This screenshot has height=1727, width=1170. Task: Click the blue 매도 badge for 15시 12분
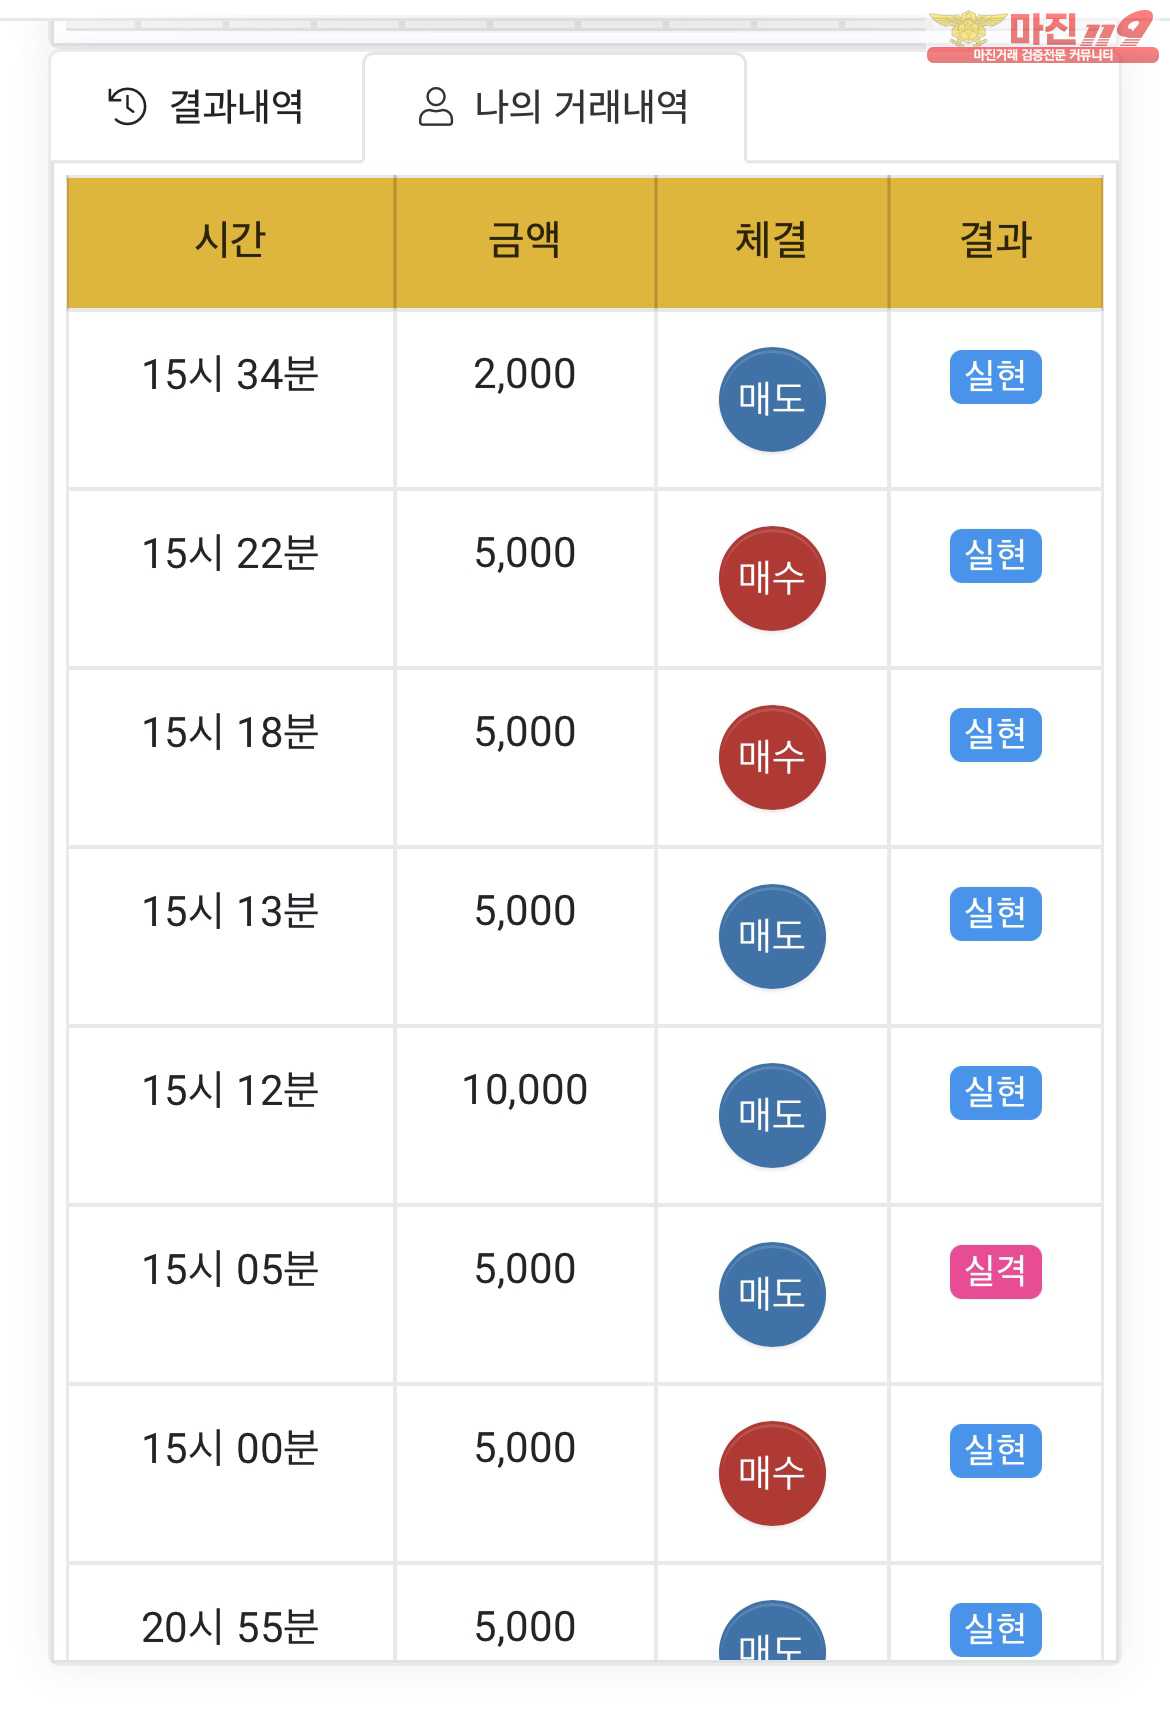tap(772, 1115)
